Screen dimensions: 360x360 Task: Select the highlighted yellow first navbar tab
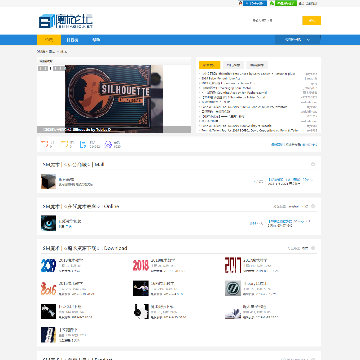coord(49,40)
